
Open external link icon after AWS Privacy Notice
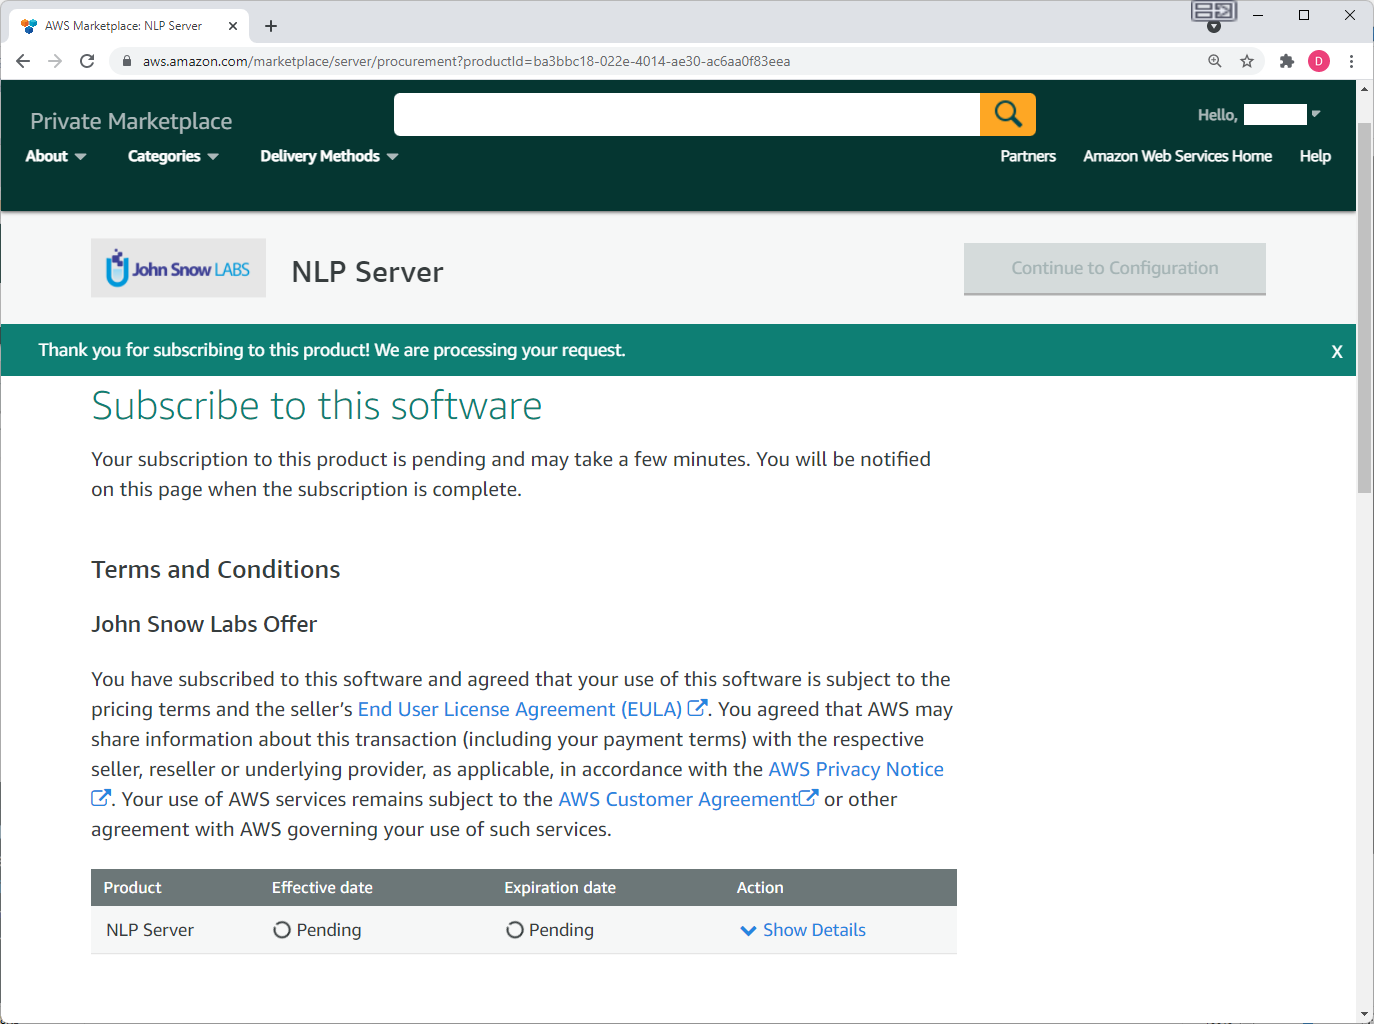click(101, 798)
